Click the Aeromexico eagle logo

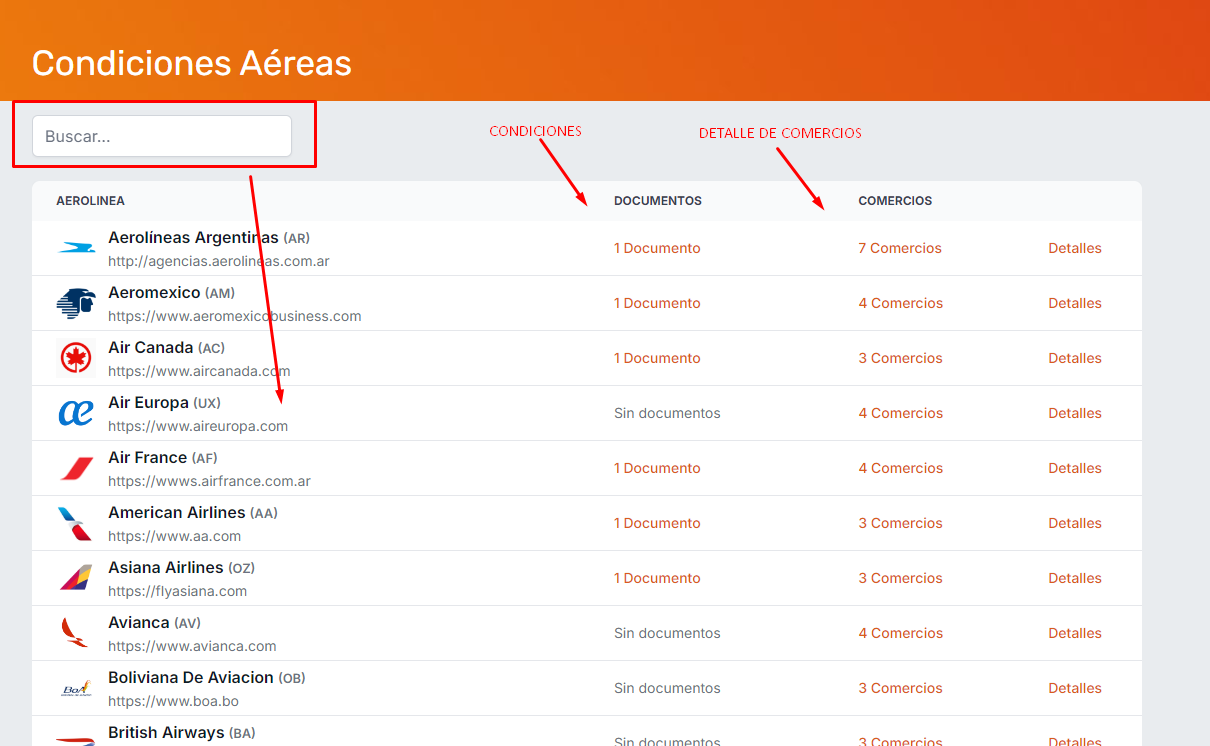76,303
